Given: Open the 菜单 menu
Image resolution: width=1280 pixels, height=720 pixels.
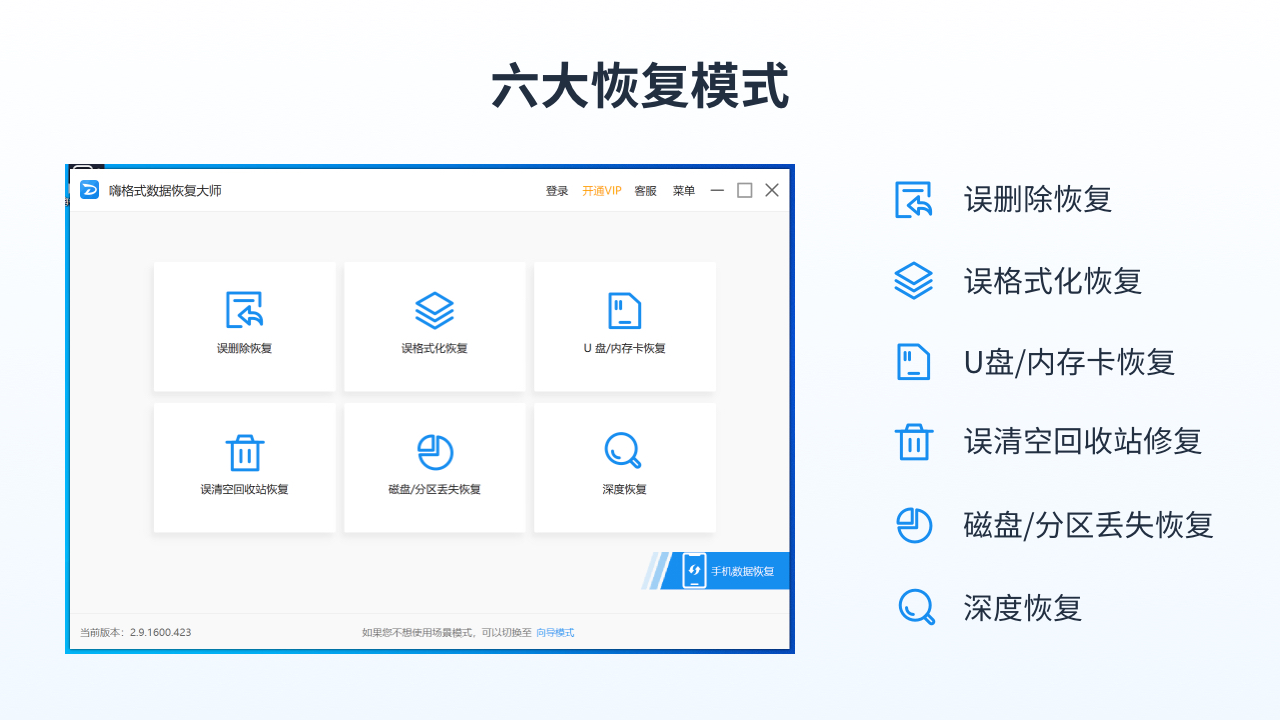Looking at the screenshot, I should click(683, 190).
